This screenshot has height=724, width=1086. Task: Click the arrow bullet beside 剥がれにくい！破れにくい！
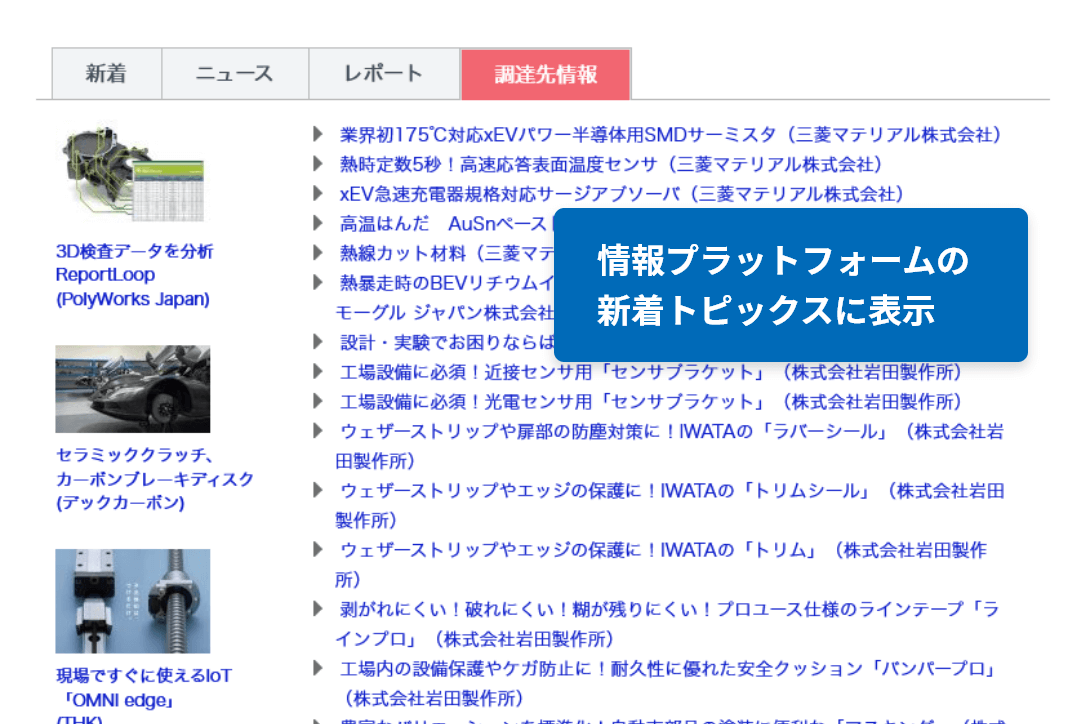[317, 609]
